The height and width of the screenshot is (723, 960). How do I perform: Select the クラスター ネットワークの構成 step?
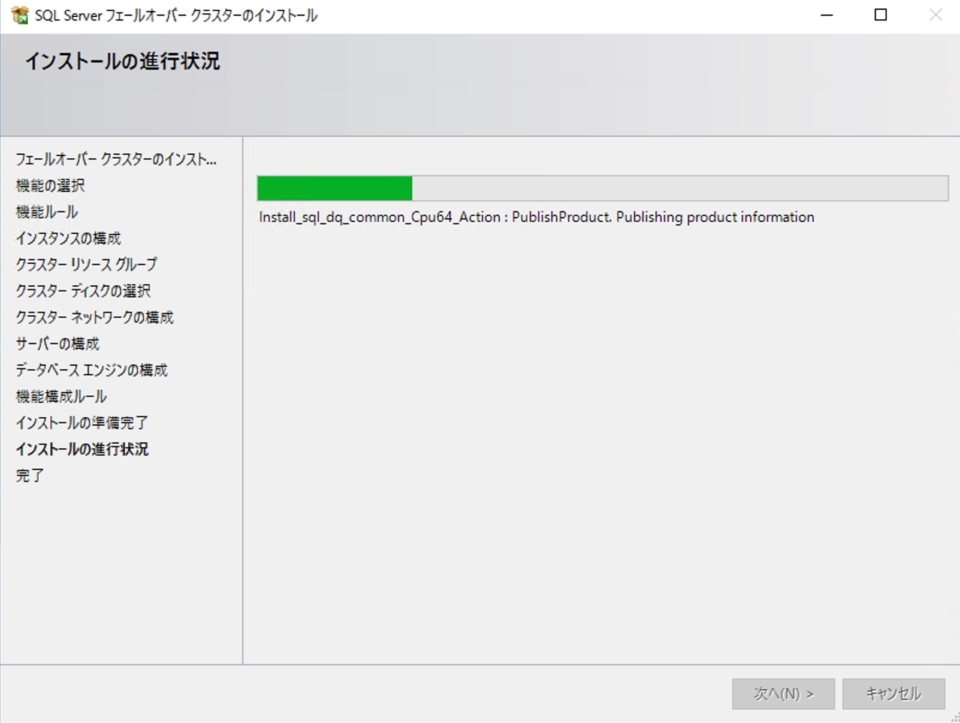click(94, 317)
